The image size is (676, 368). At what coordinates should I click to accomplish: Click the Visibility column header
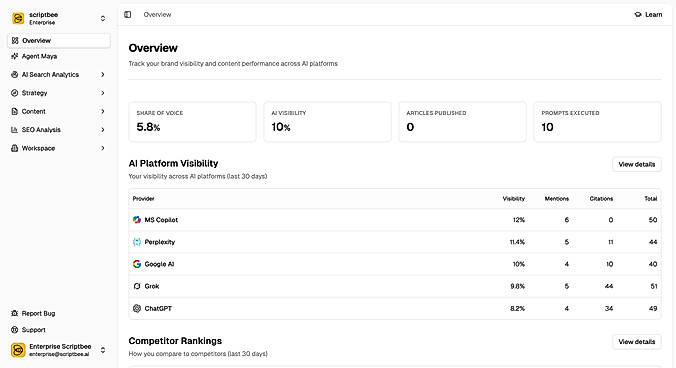[513, 199]
